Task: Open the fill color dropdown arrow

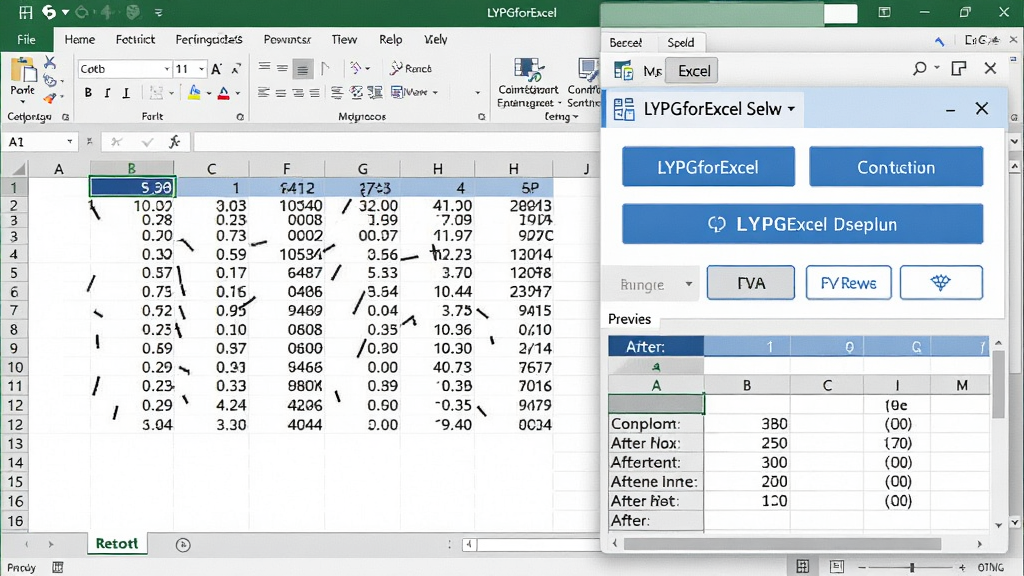Action: (208, 93)
